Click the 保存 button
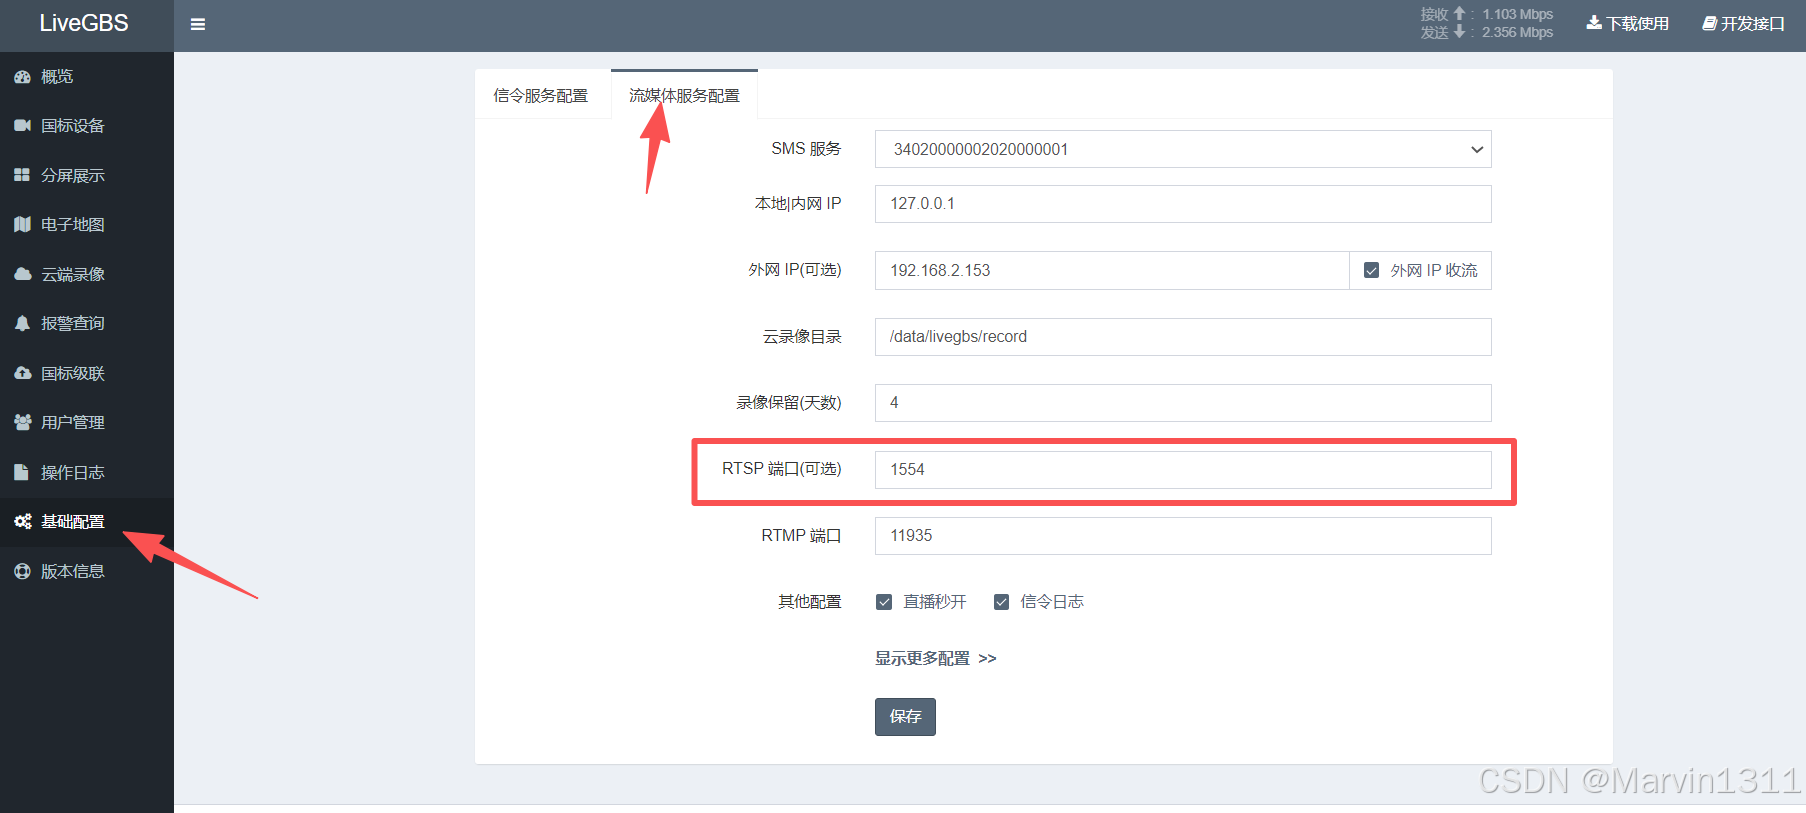The height and width of the screenshot is (813, 1806). coord(905,717)
